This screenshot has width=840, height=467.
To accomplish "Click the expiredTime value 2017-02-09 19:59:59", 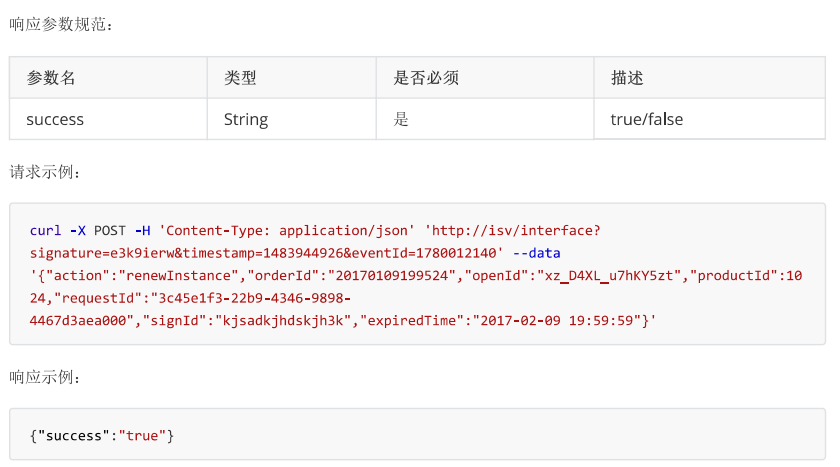I will click(x=557, y=321).
